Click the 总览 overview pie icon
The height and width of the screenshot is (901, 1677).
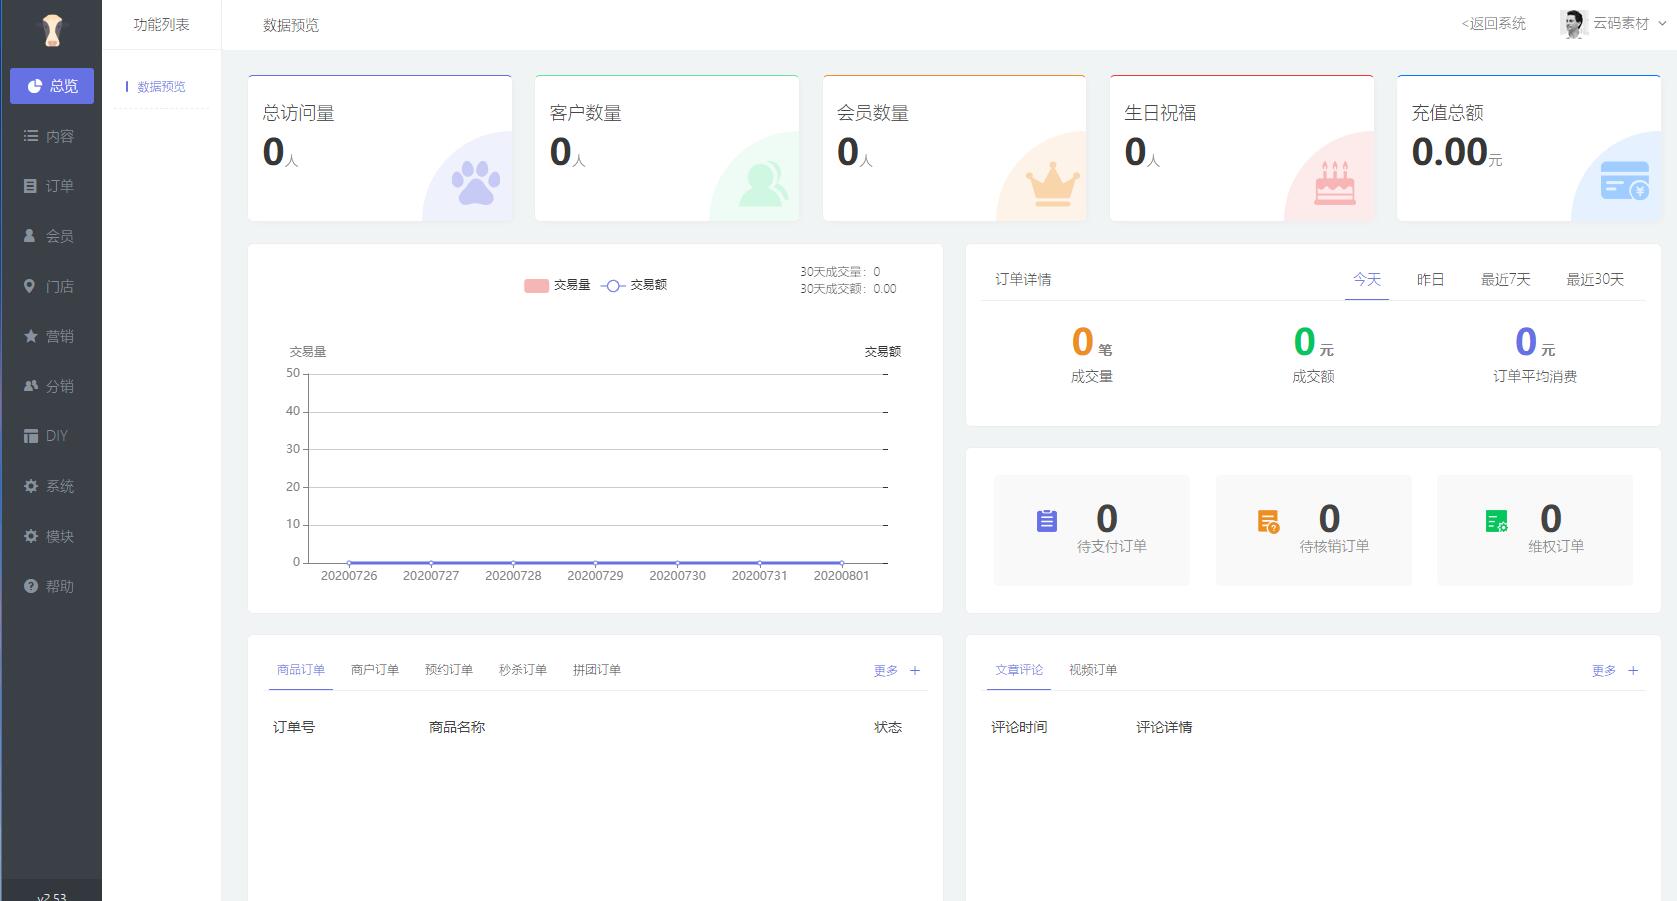click(x=34, y=86)
